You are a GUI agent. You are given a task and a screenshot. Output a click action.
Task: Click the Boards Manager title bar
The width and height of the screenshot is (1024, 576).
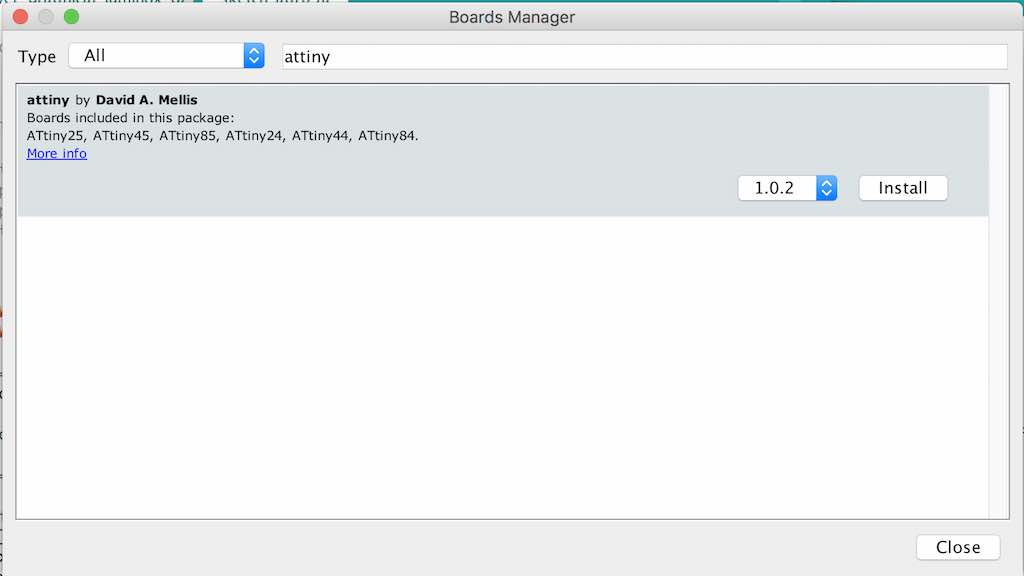(512, 17)
